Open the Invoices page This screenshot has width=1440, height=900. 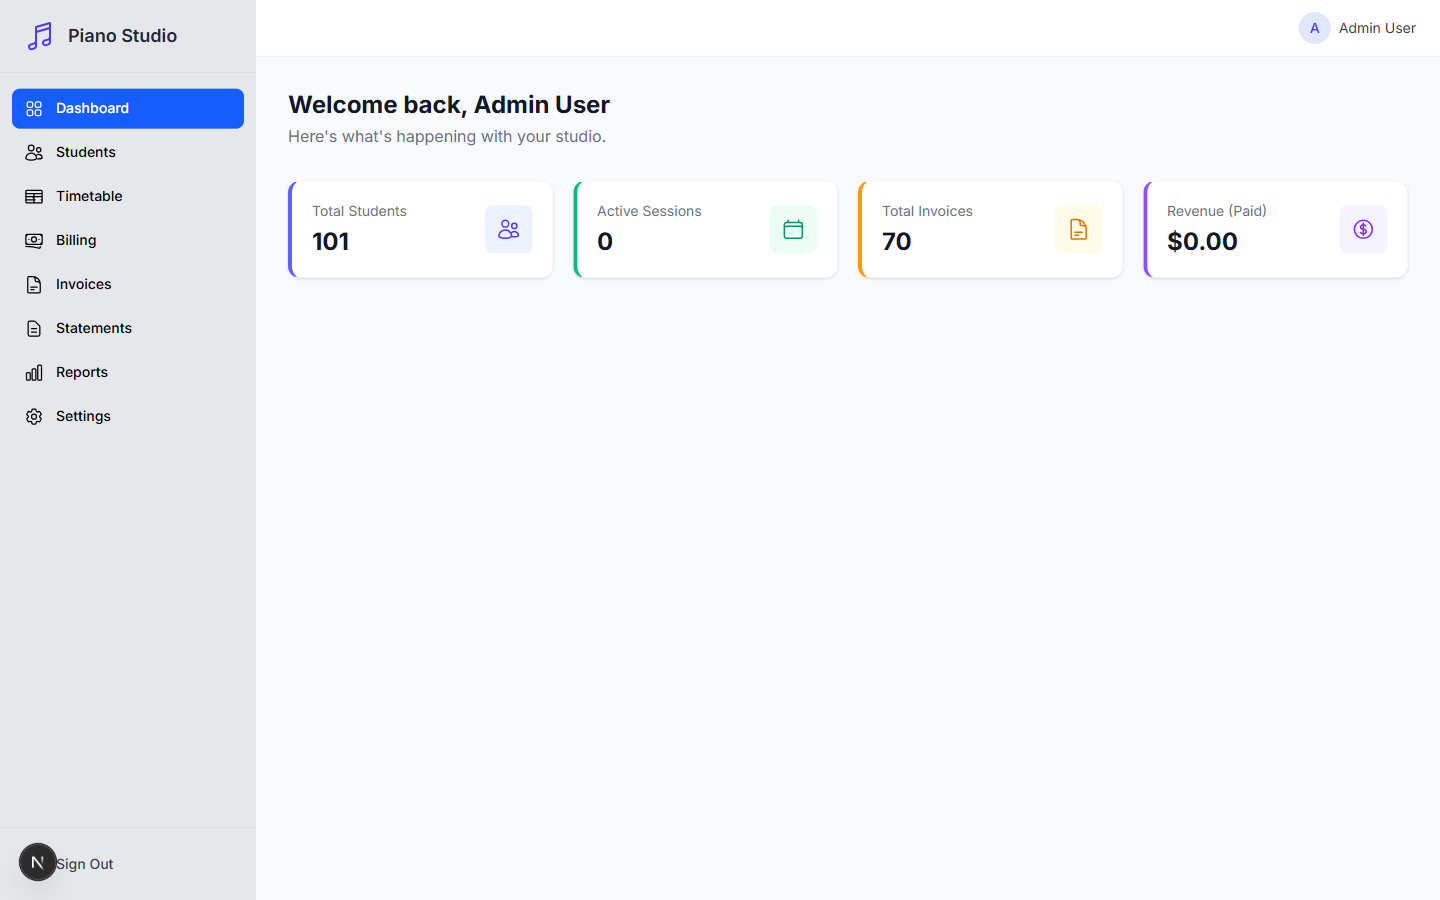point(128,284)
